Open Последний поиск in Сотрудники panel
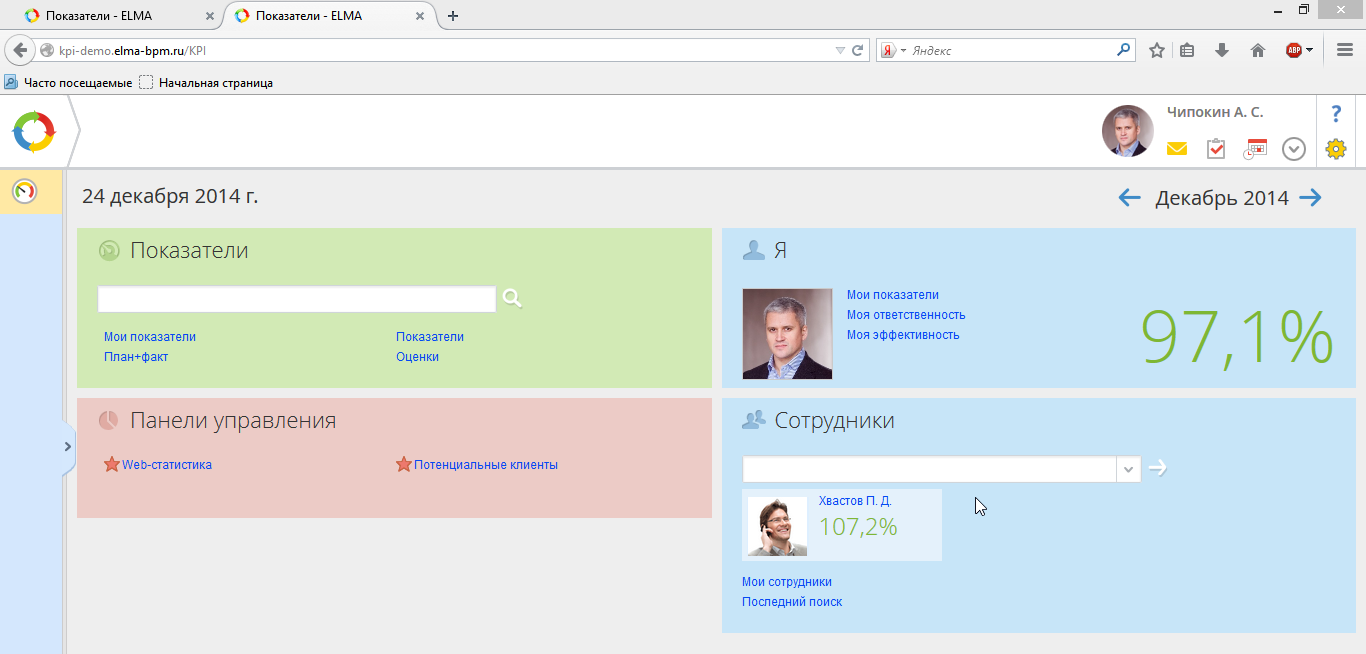 click(791, 601)
